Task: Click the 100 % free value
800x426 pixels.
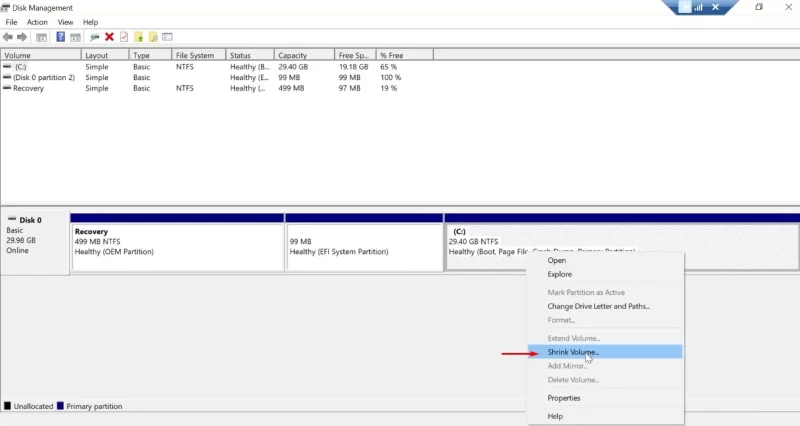Action: [x=390, y=78]
